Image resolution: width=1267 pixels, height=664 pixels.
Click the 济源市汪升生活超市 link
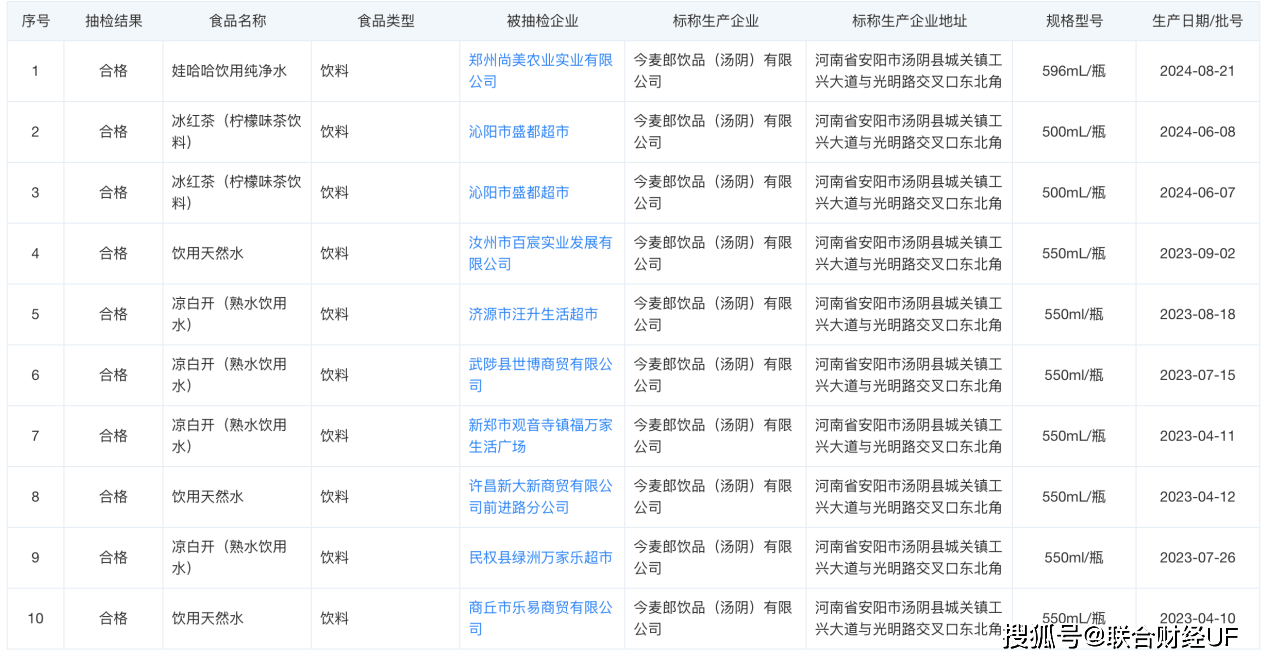533,314
